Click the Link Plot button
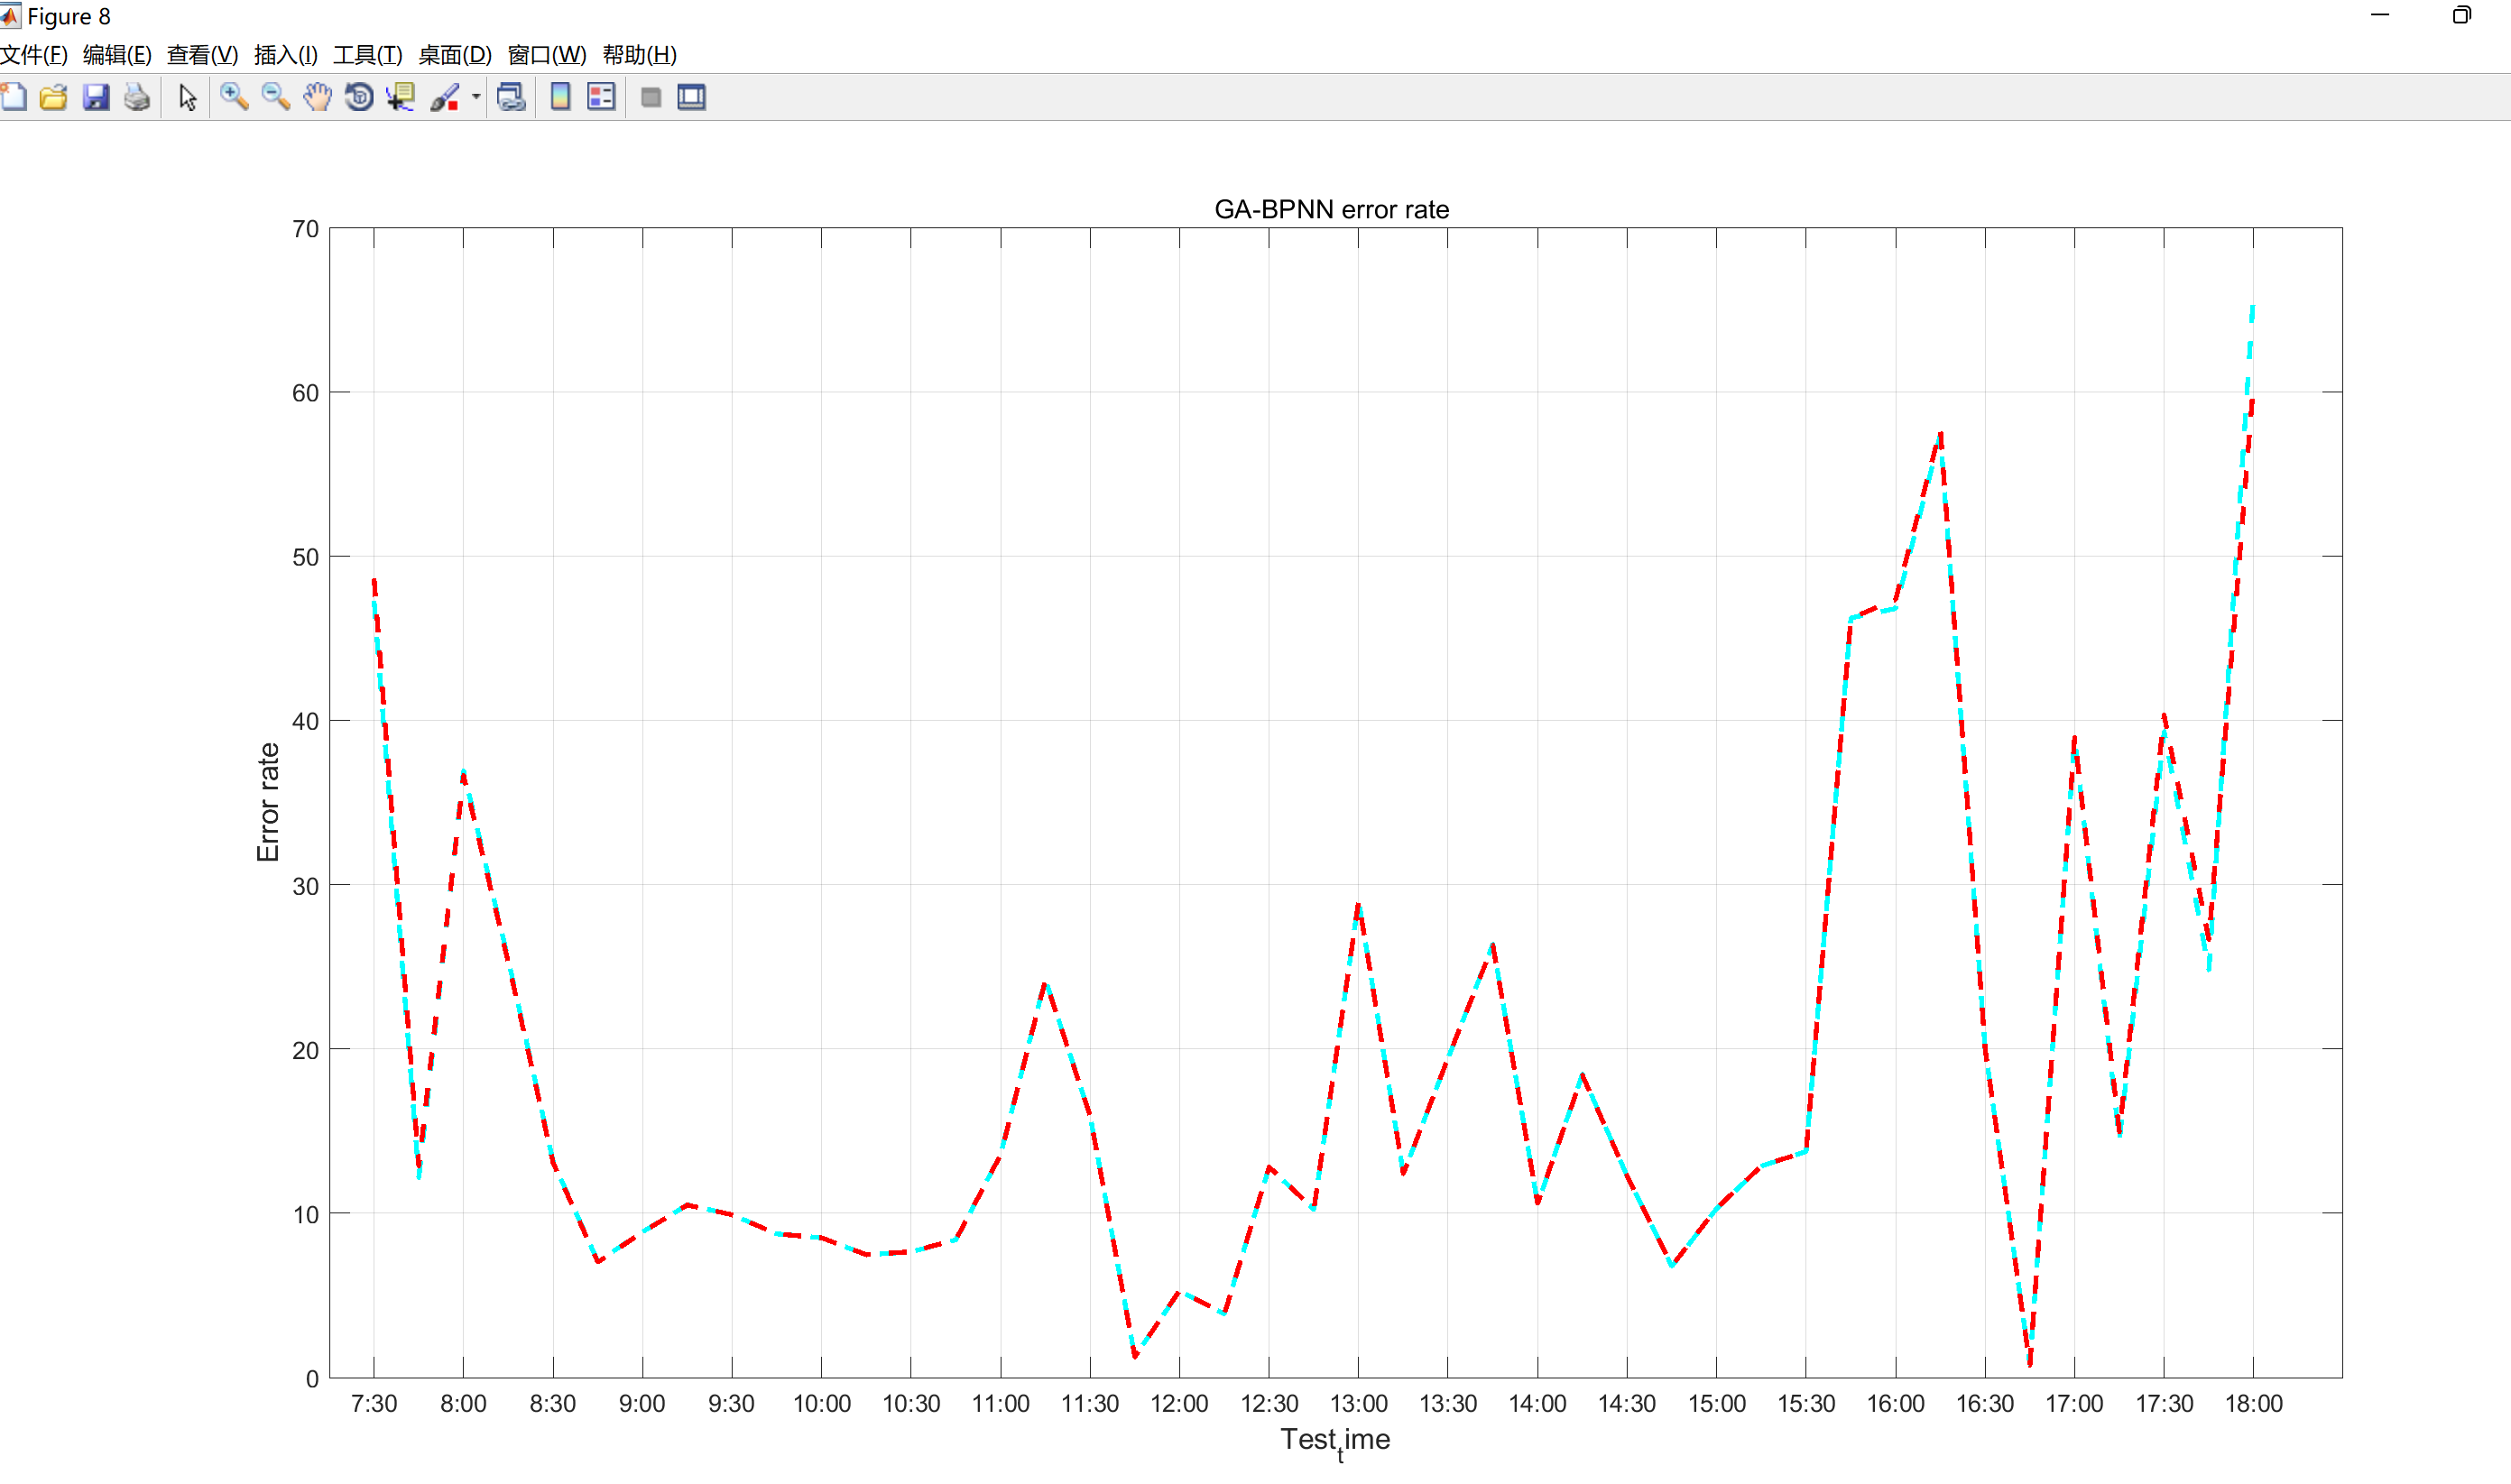Screen dimensions: 2511x1484 pyautogui.click(x=511, y=97)
